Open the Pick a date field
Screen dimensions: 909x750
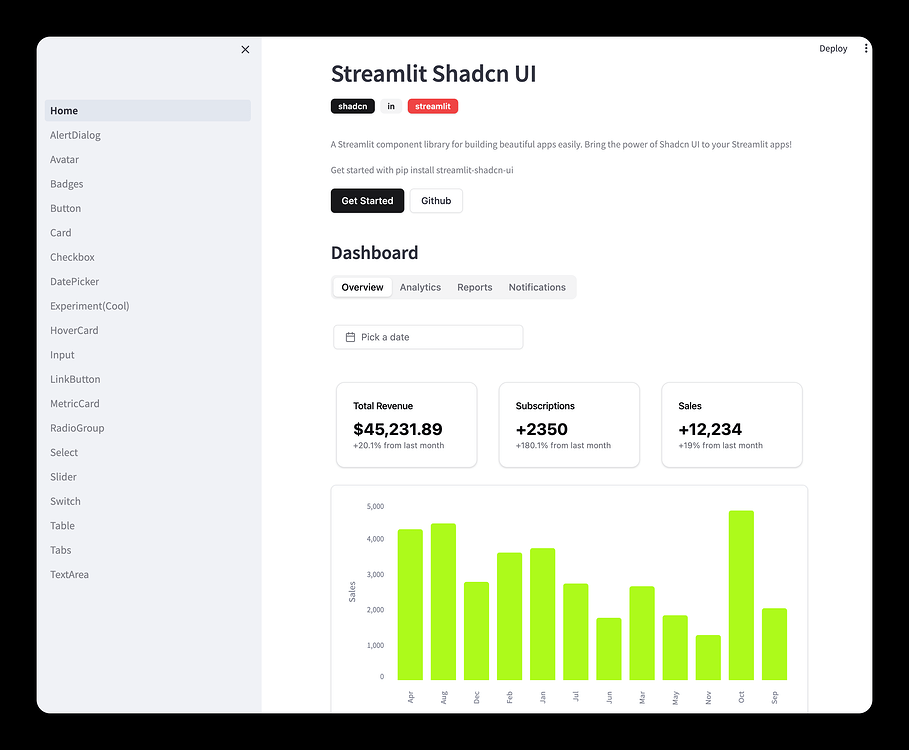click(428, 337)
